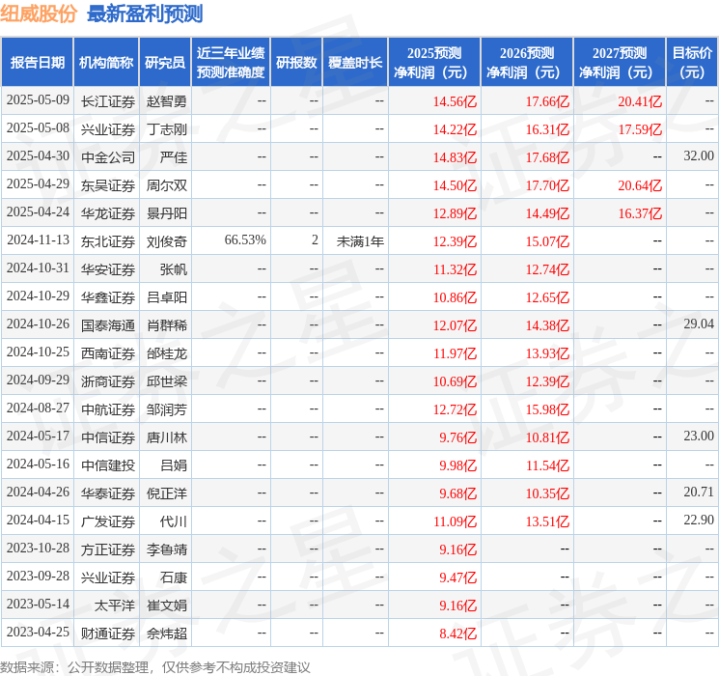Viewport: 719px width, 676px height.
Task: Click the 纽威股份 title text
Action: click(x=38, y=14)
